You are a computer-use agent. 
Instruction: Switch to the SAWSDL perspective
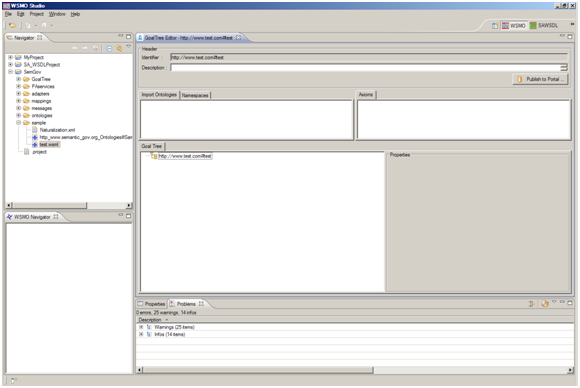[x=544, y=26]
